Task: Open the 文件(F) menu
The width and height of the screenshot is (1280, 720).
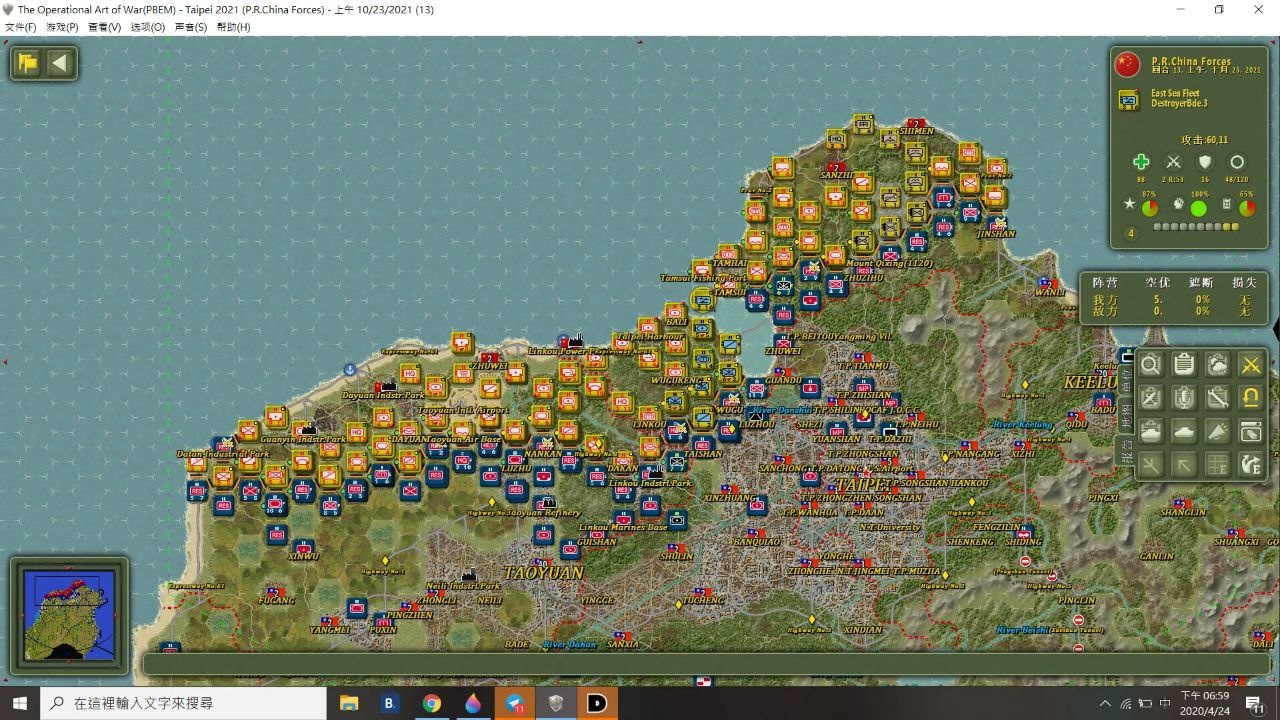Action: (21, 27)
